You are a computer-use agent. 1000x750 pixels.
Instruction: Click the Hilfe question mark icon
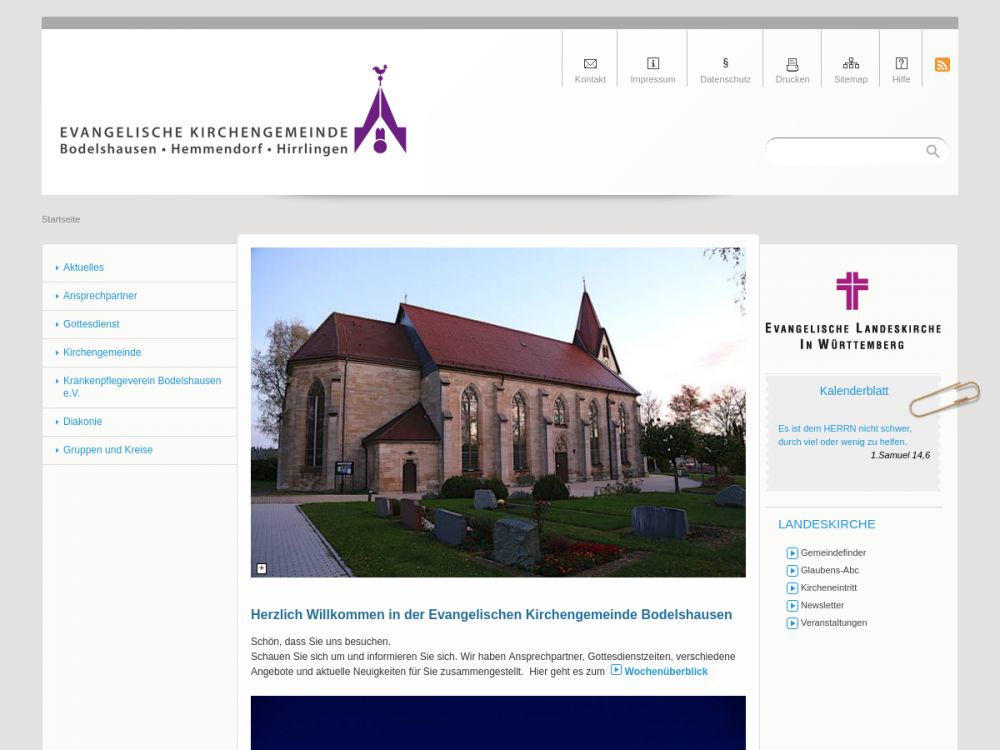point(901,64)
